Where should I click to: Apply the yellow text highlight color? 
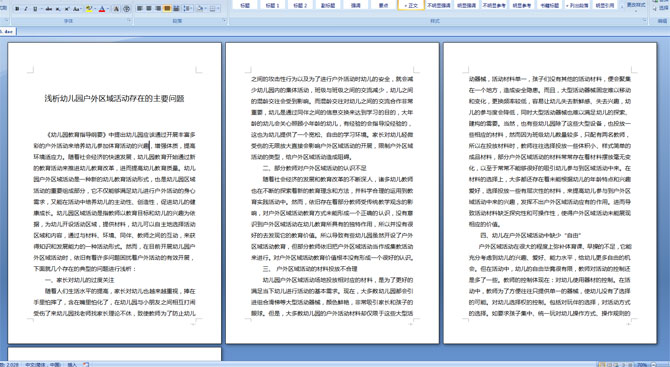pos(89,9)
